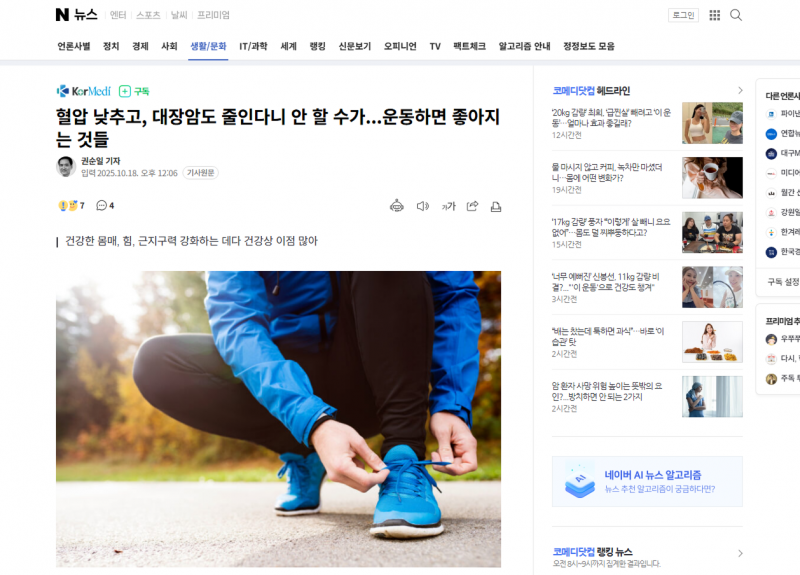Click the reaction emoji count 7
Viewport: 800px width, 575px height.
[71, 206]
